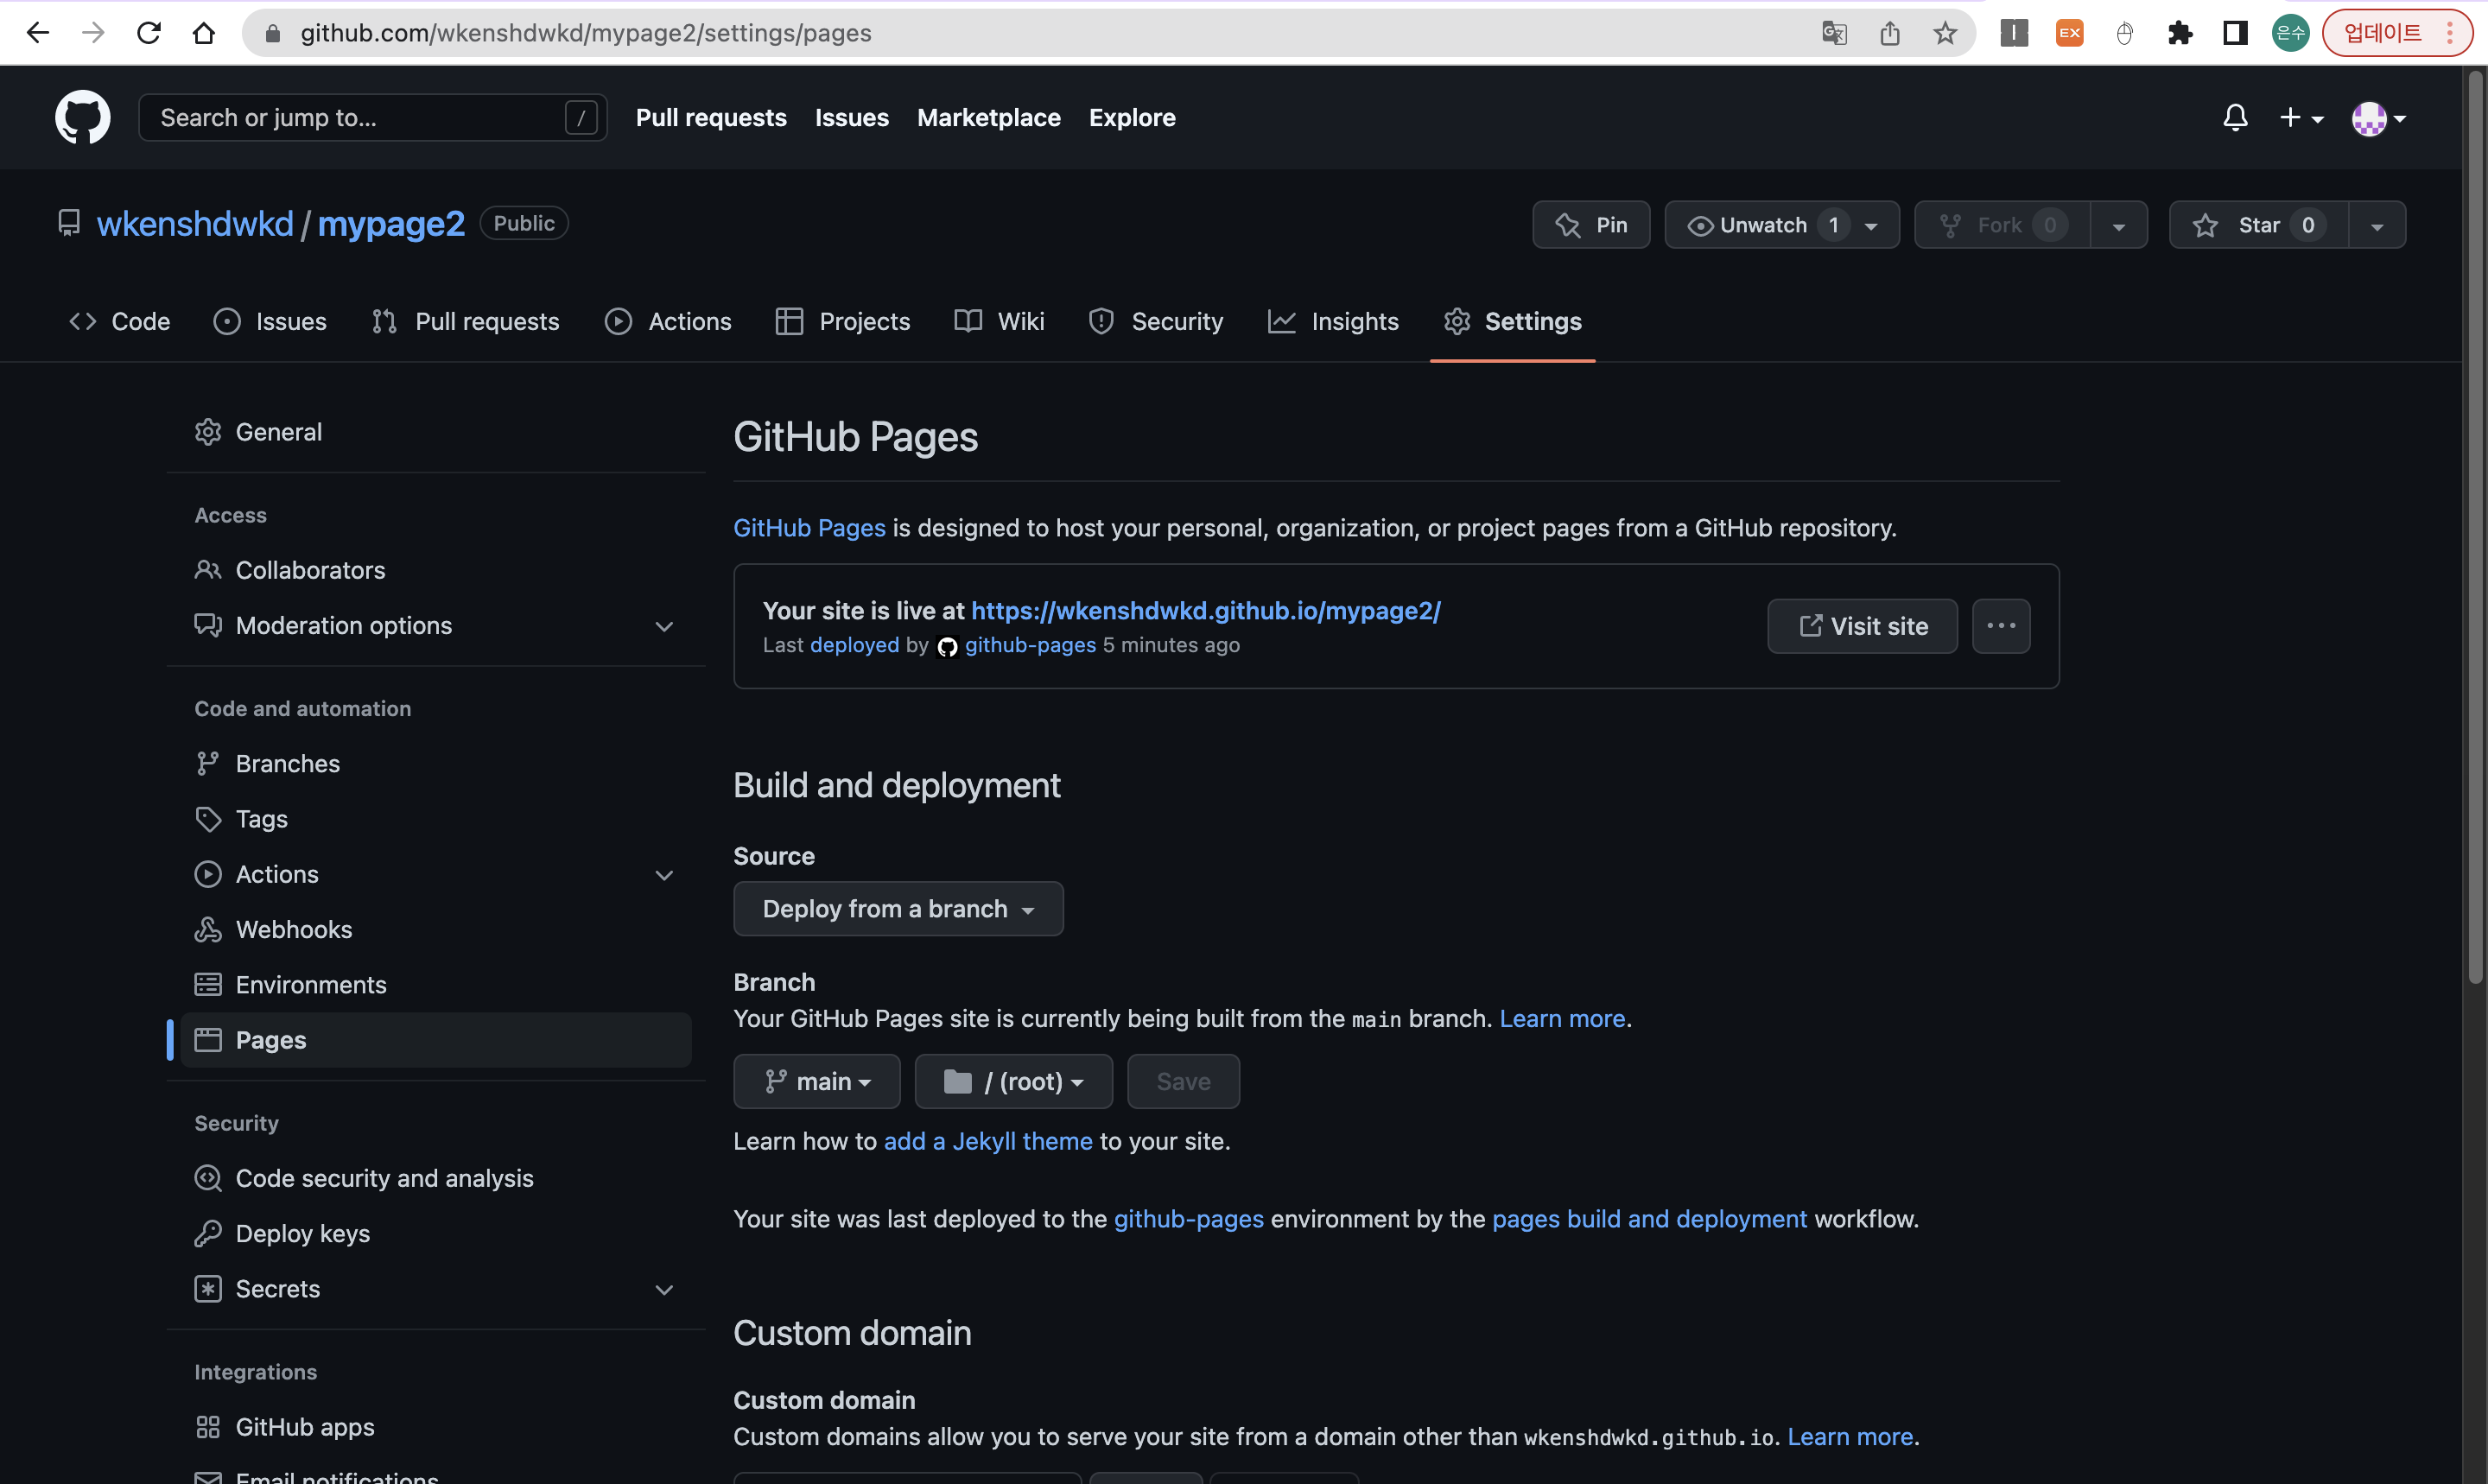
Task: Open the pages build and deployment link
Action: (1649, 1219)
